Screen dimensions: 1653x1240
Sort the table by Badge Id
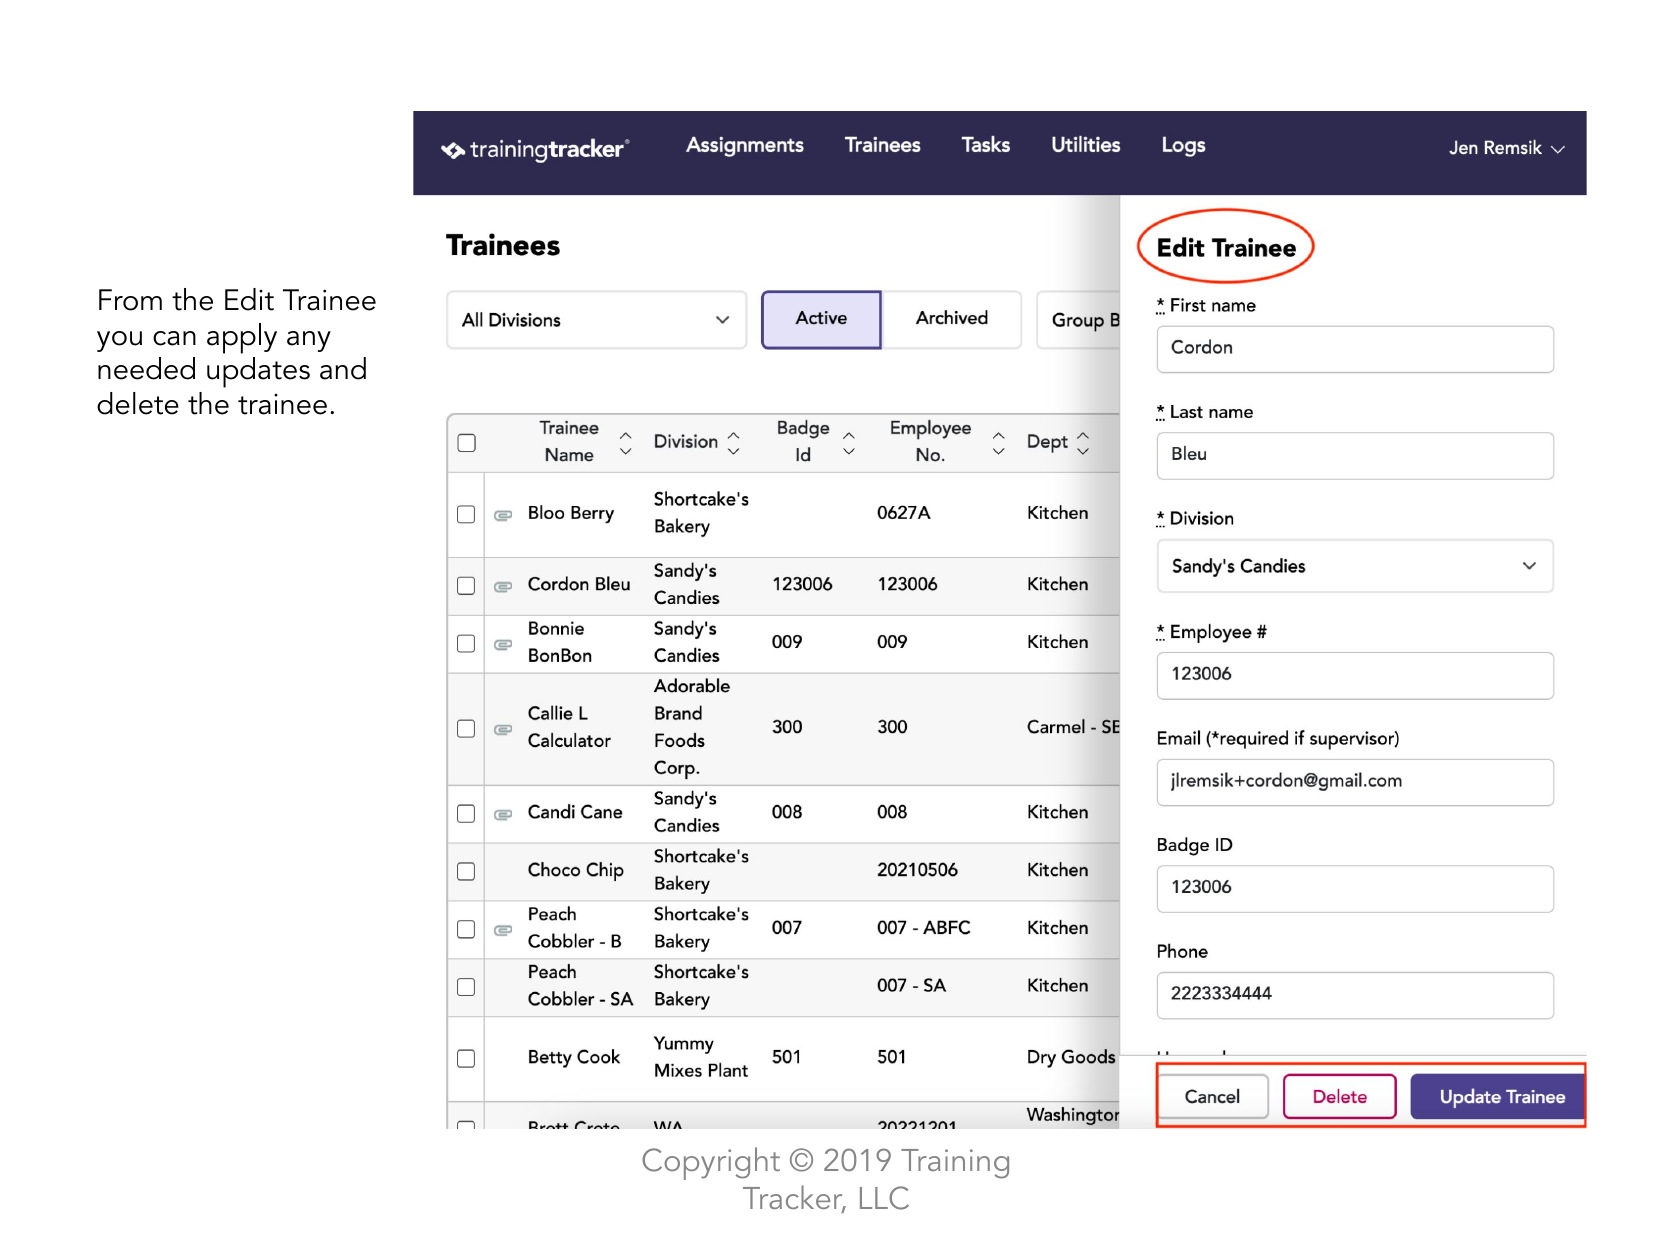[x=849, y=443]
